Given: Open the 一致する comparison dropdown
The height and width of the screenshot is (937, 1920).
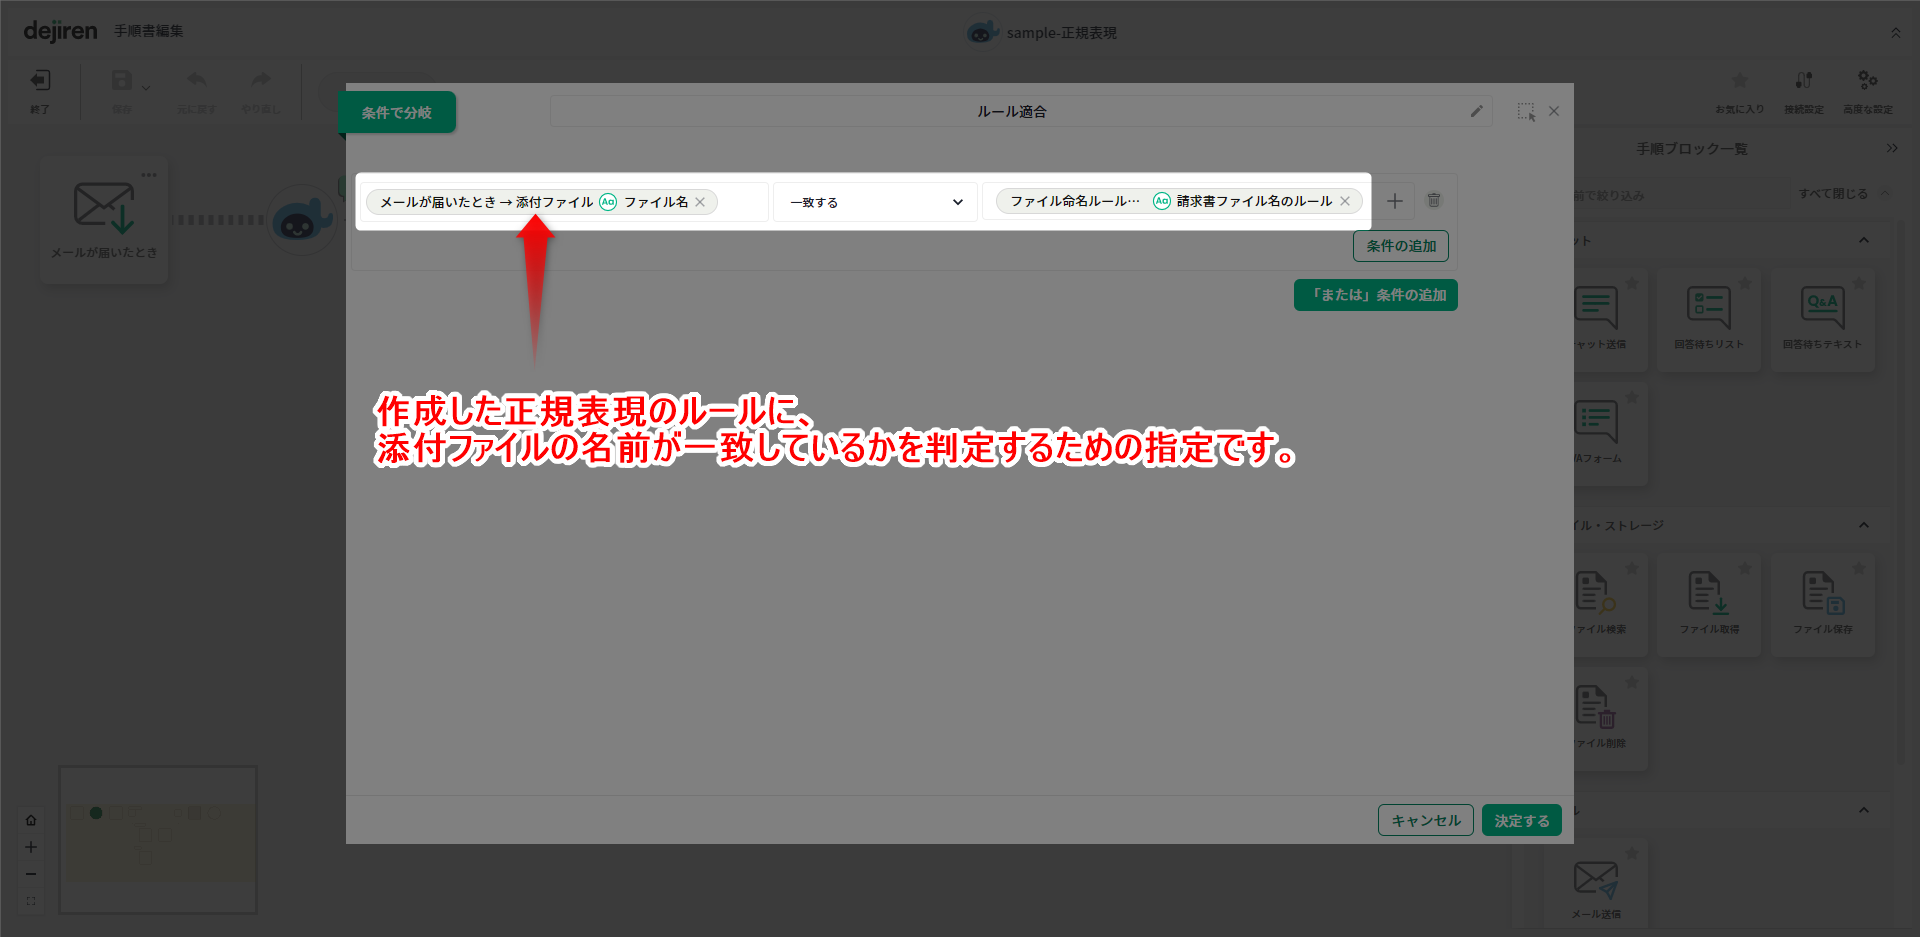Looking at the screenshot, I should click(x=875, y=202).
